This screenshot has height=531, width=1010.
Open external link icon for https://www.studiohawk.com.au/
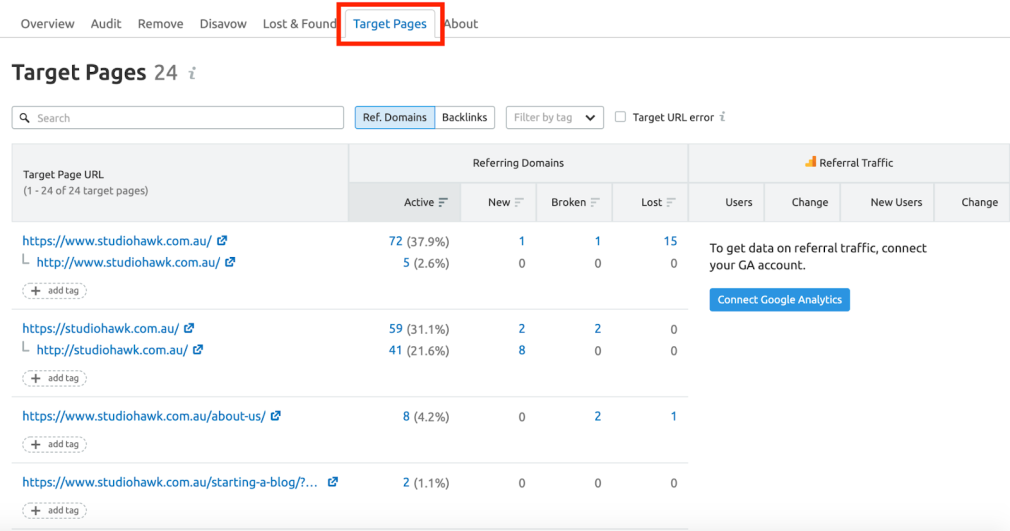pyautogui.click(x=222, y=240)
